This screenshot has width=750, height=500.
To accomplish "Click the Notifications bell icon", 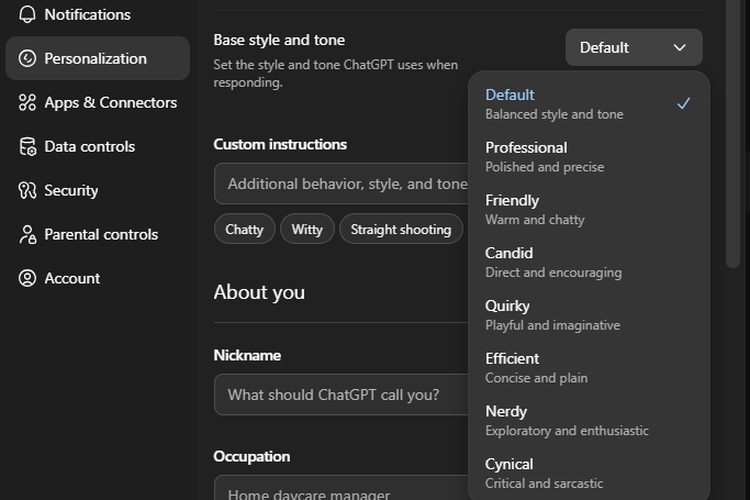I will click(x=27, y=14).
